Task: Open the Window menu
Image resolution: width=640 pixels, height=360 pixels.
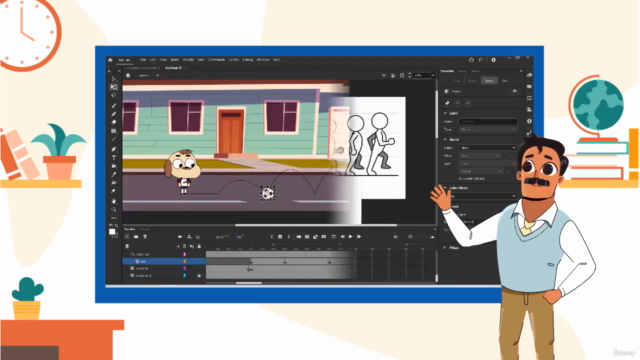Action: (x=263, y=60)
